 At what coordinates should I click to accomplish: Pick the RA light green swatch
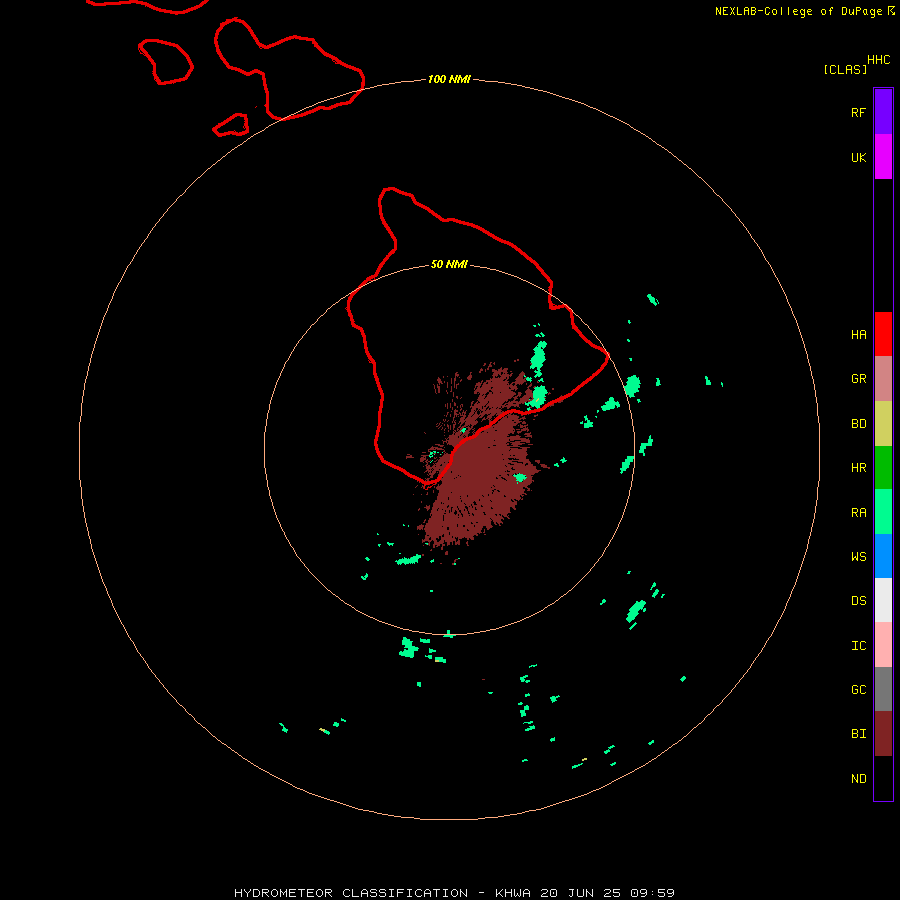point(883,512)
